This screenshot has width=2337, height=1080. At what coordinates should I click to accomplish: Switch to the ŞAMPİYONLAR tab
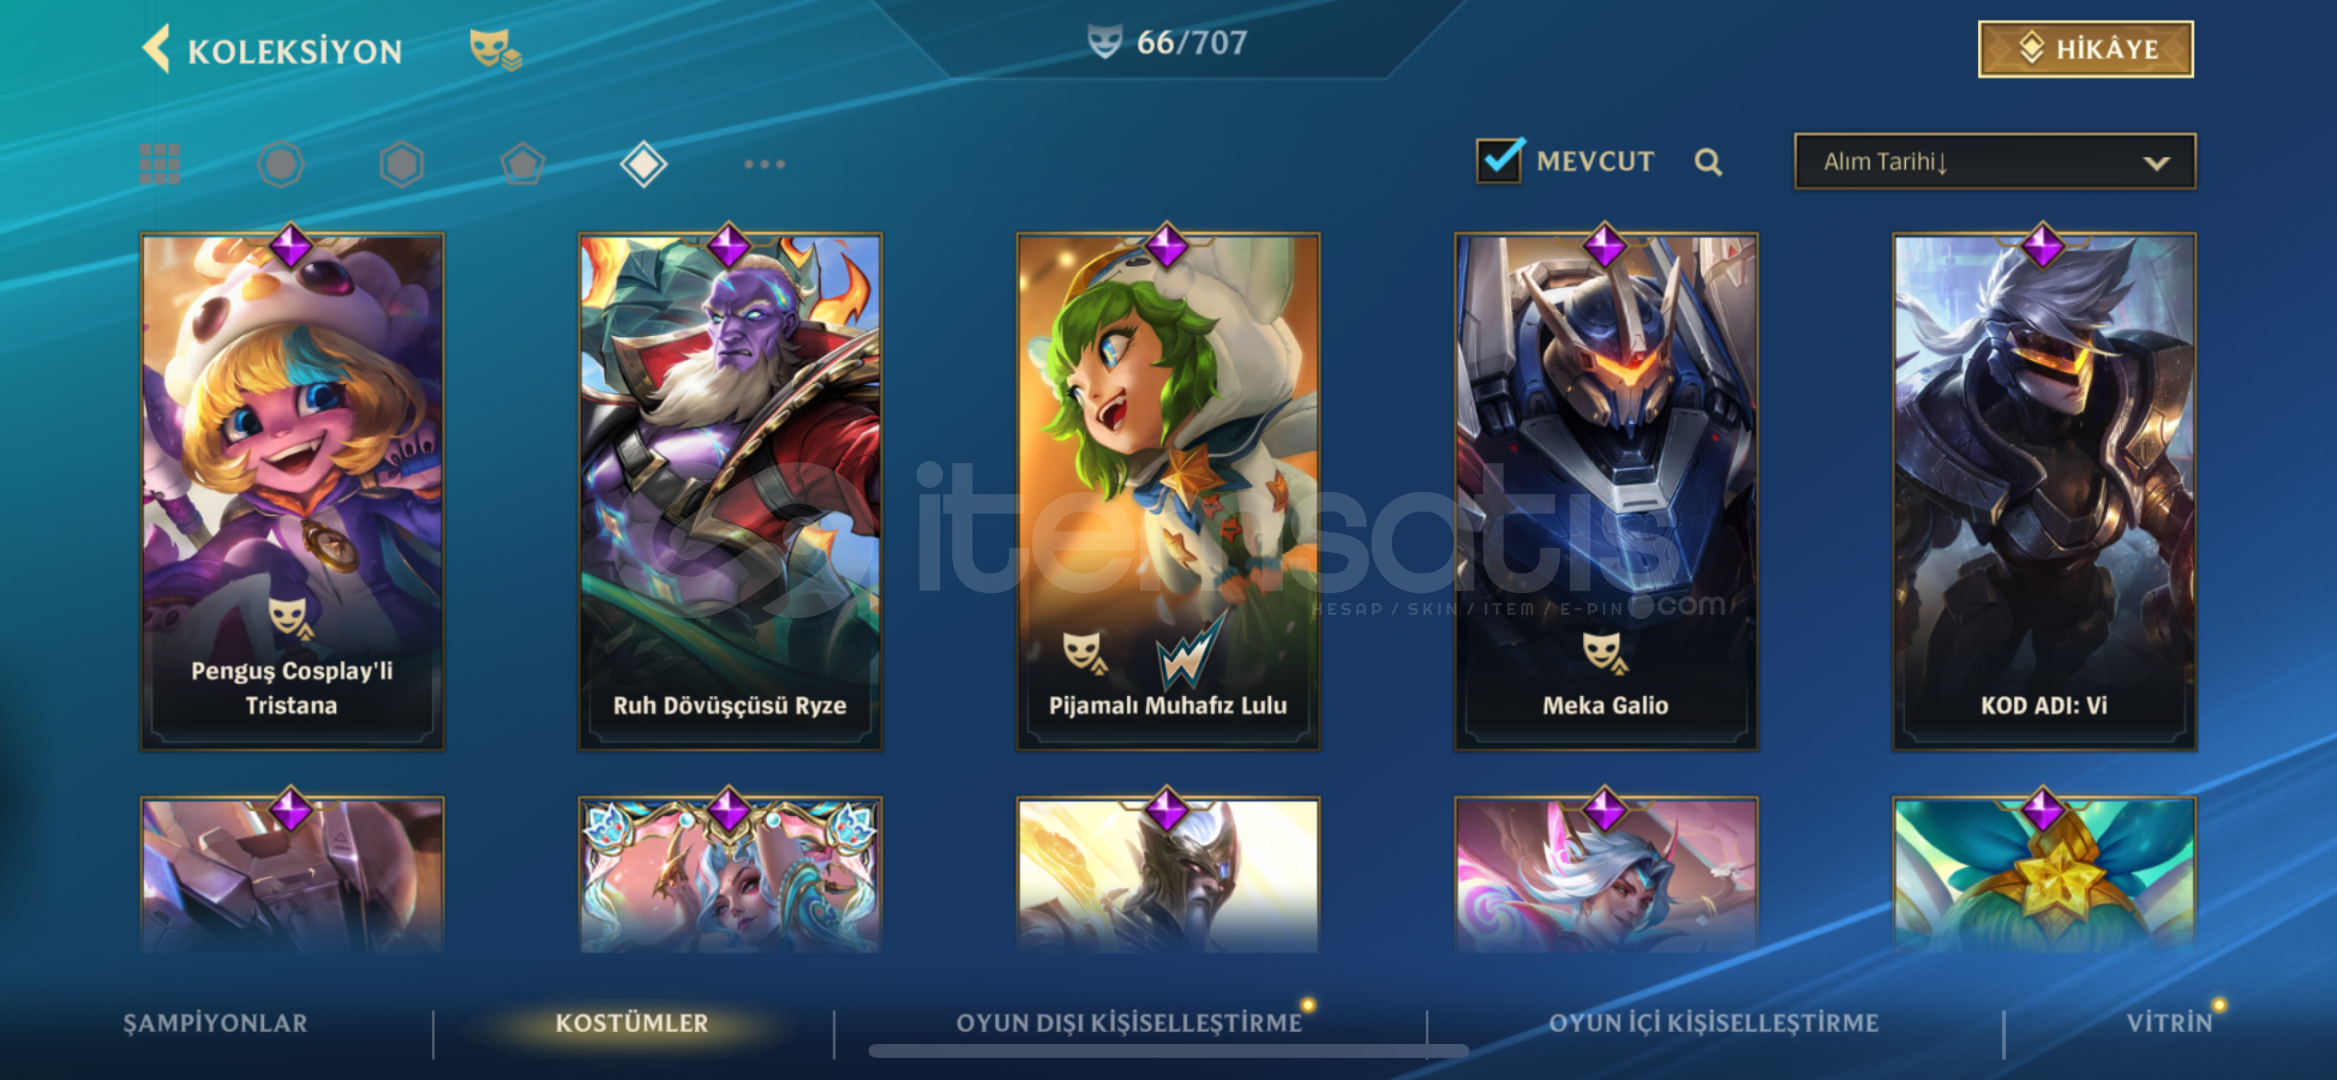point(215,1023)
